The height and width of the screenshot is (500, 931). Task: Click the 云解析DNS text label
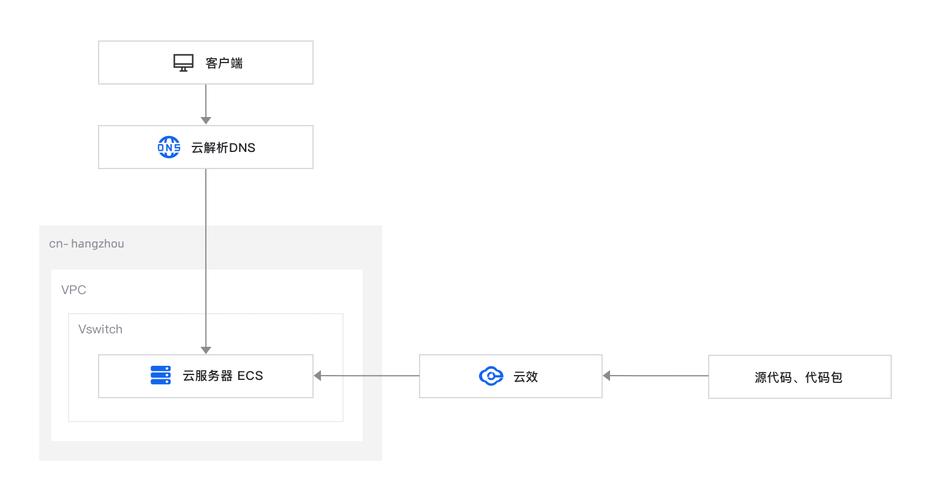click(223, 147)
